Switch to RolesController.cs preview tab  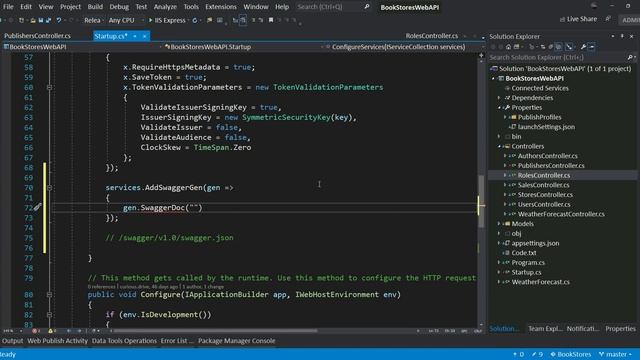click(x=432, y=36)
